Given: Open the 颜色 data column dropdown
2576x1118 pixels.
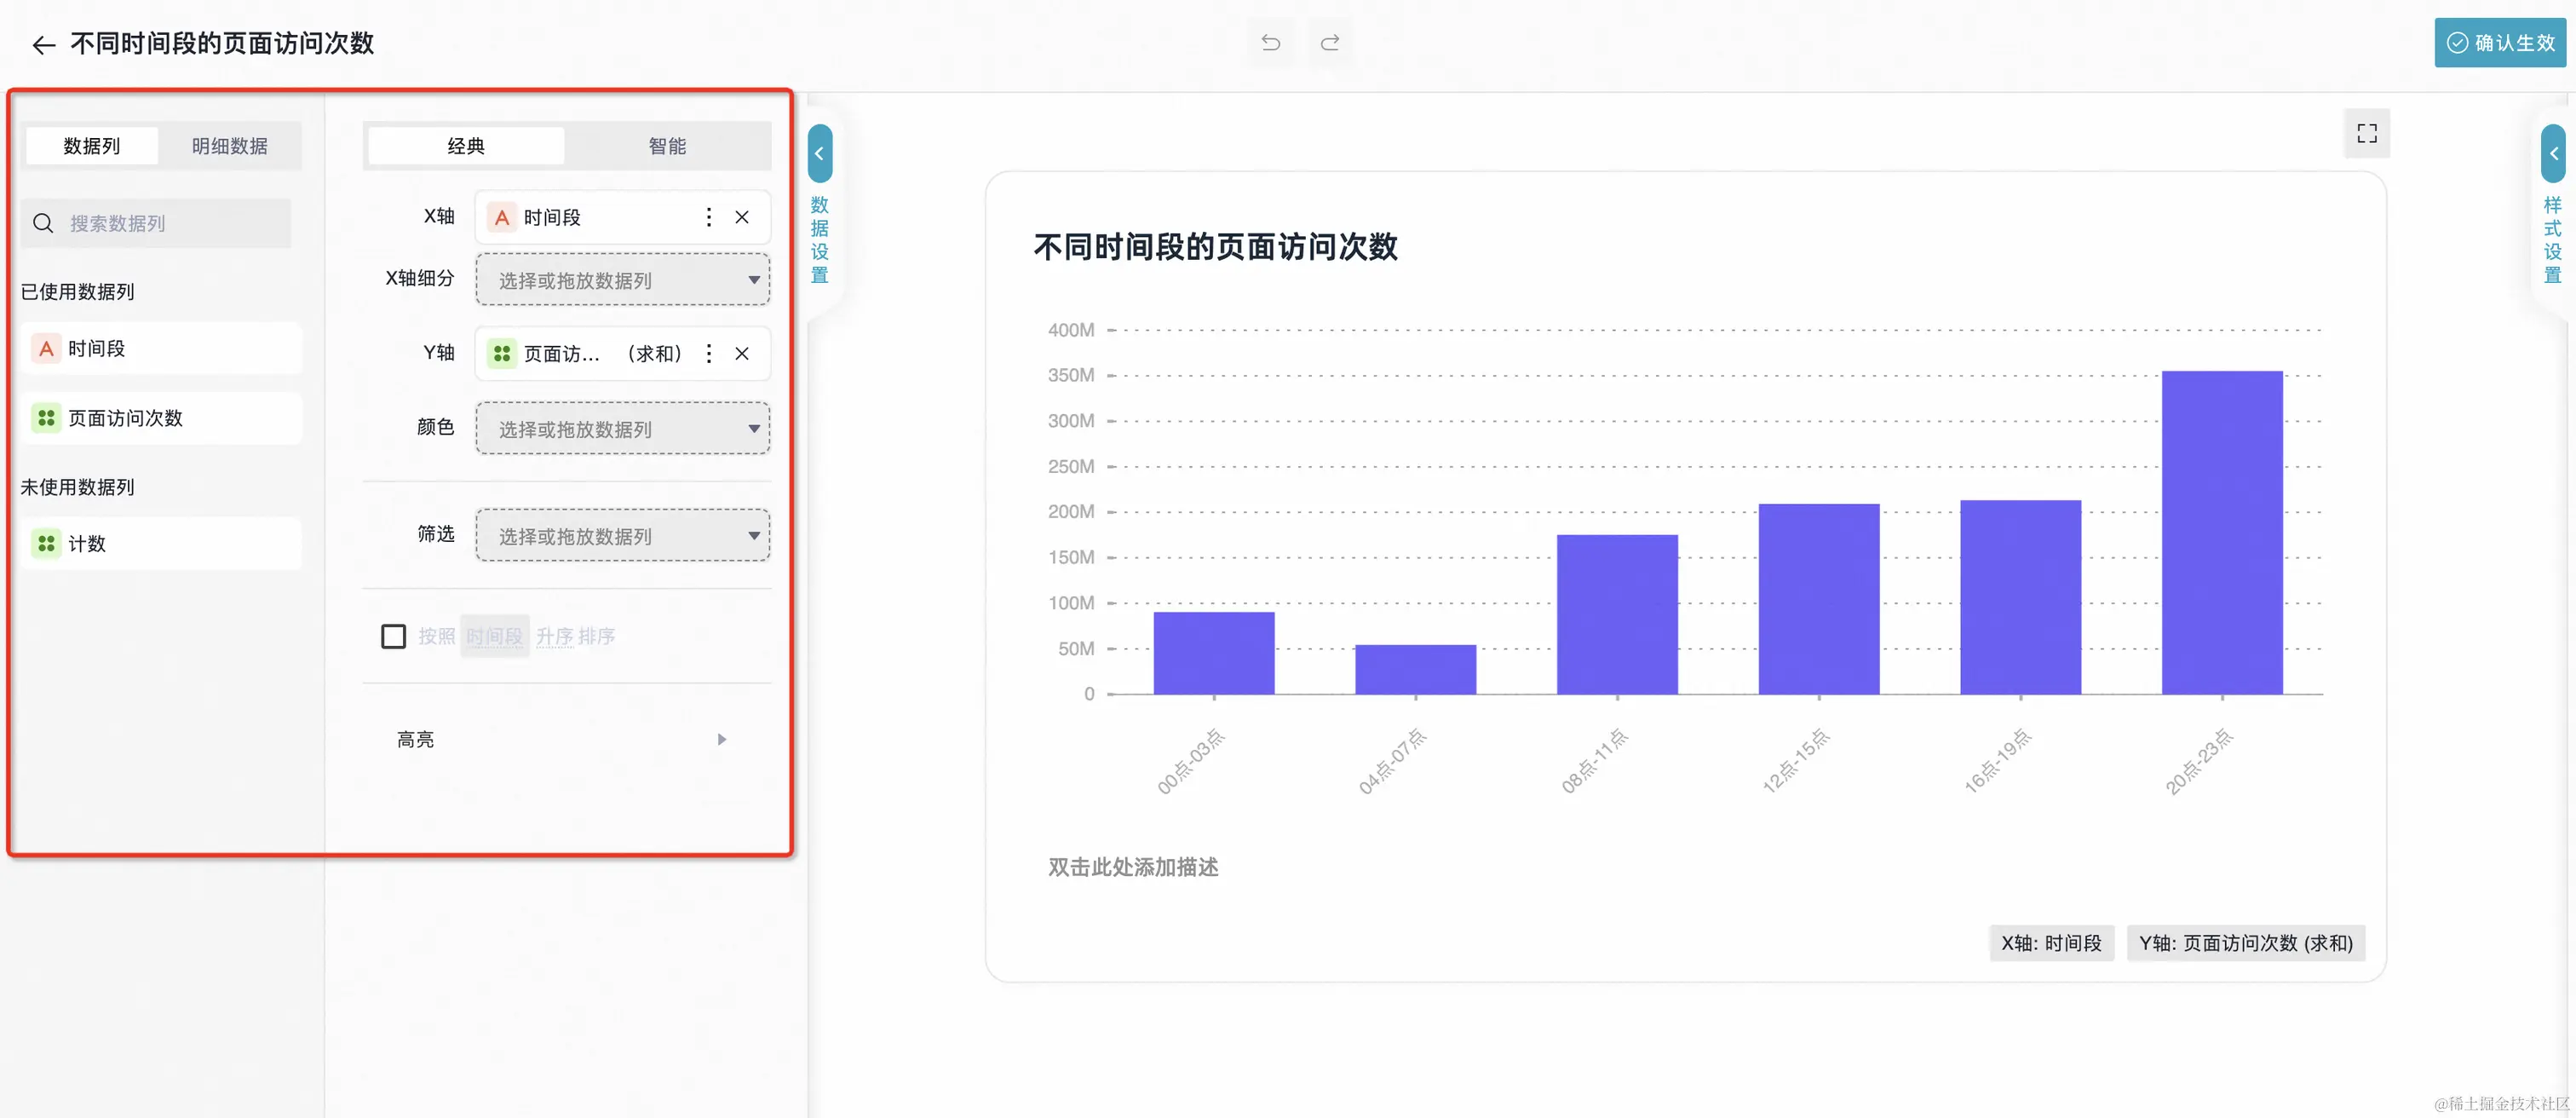Looking at the screenshot, I should [x=622, y=429].
